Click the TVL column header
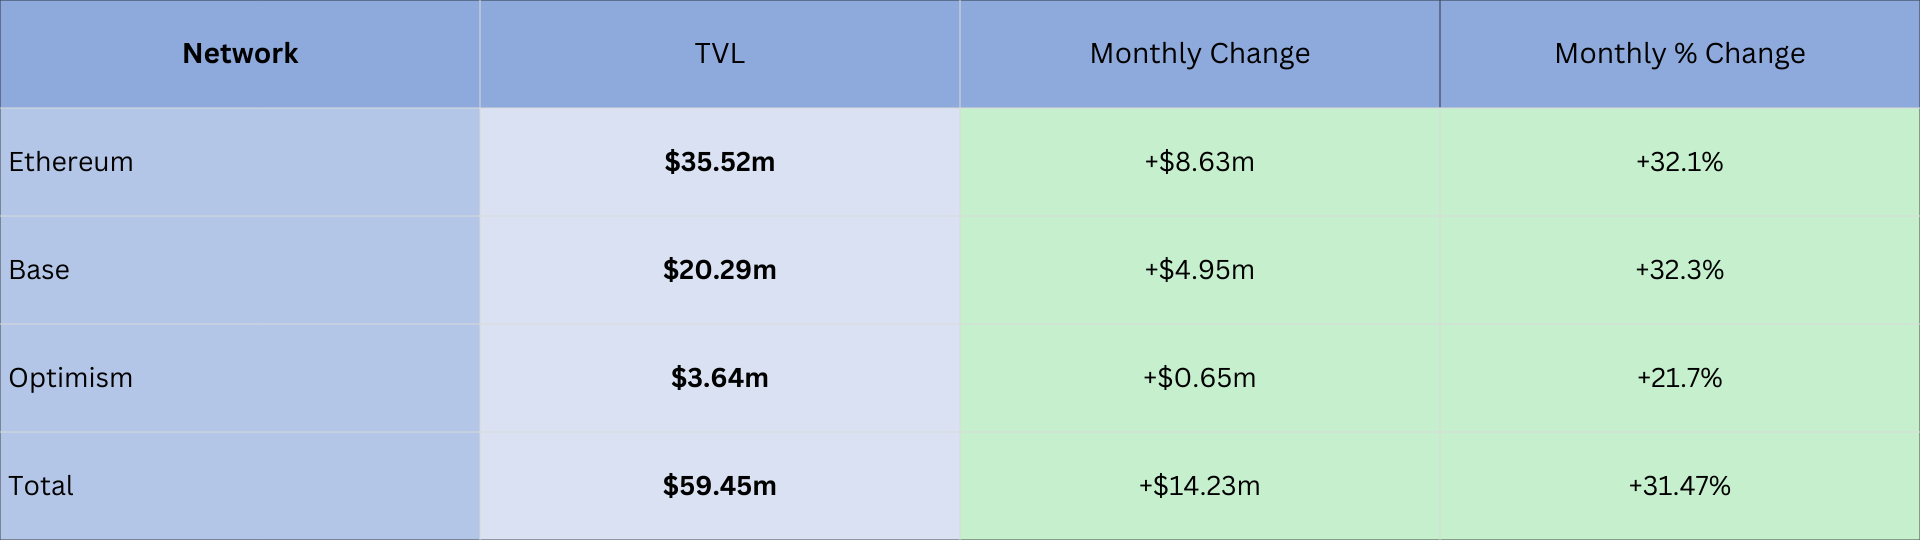The width and height of the screenshot is (1920, 540). 720,54
